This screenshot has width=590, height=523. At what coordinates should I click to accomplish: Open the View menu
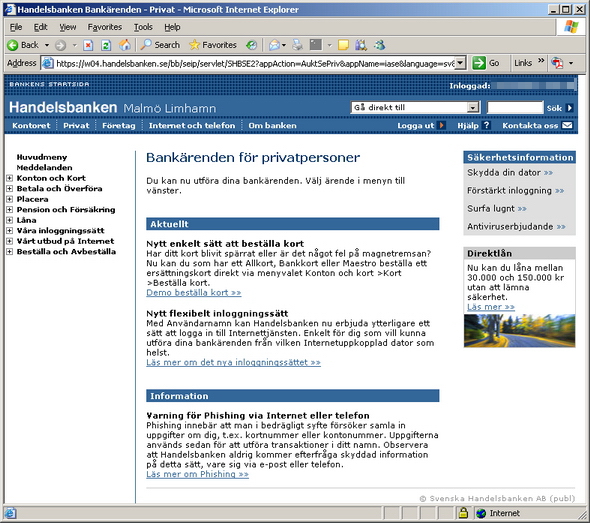pos(68,27)
